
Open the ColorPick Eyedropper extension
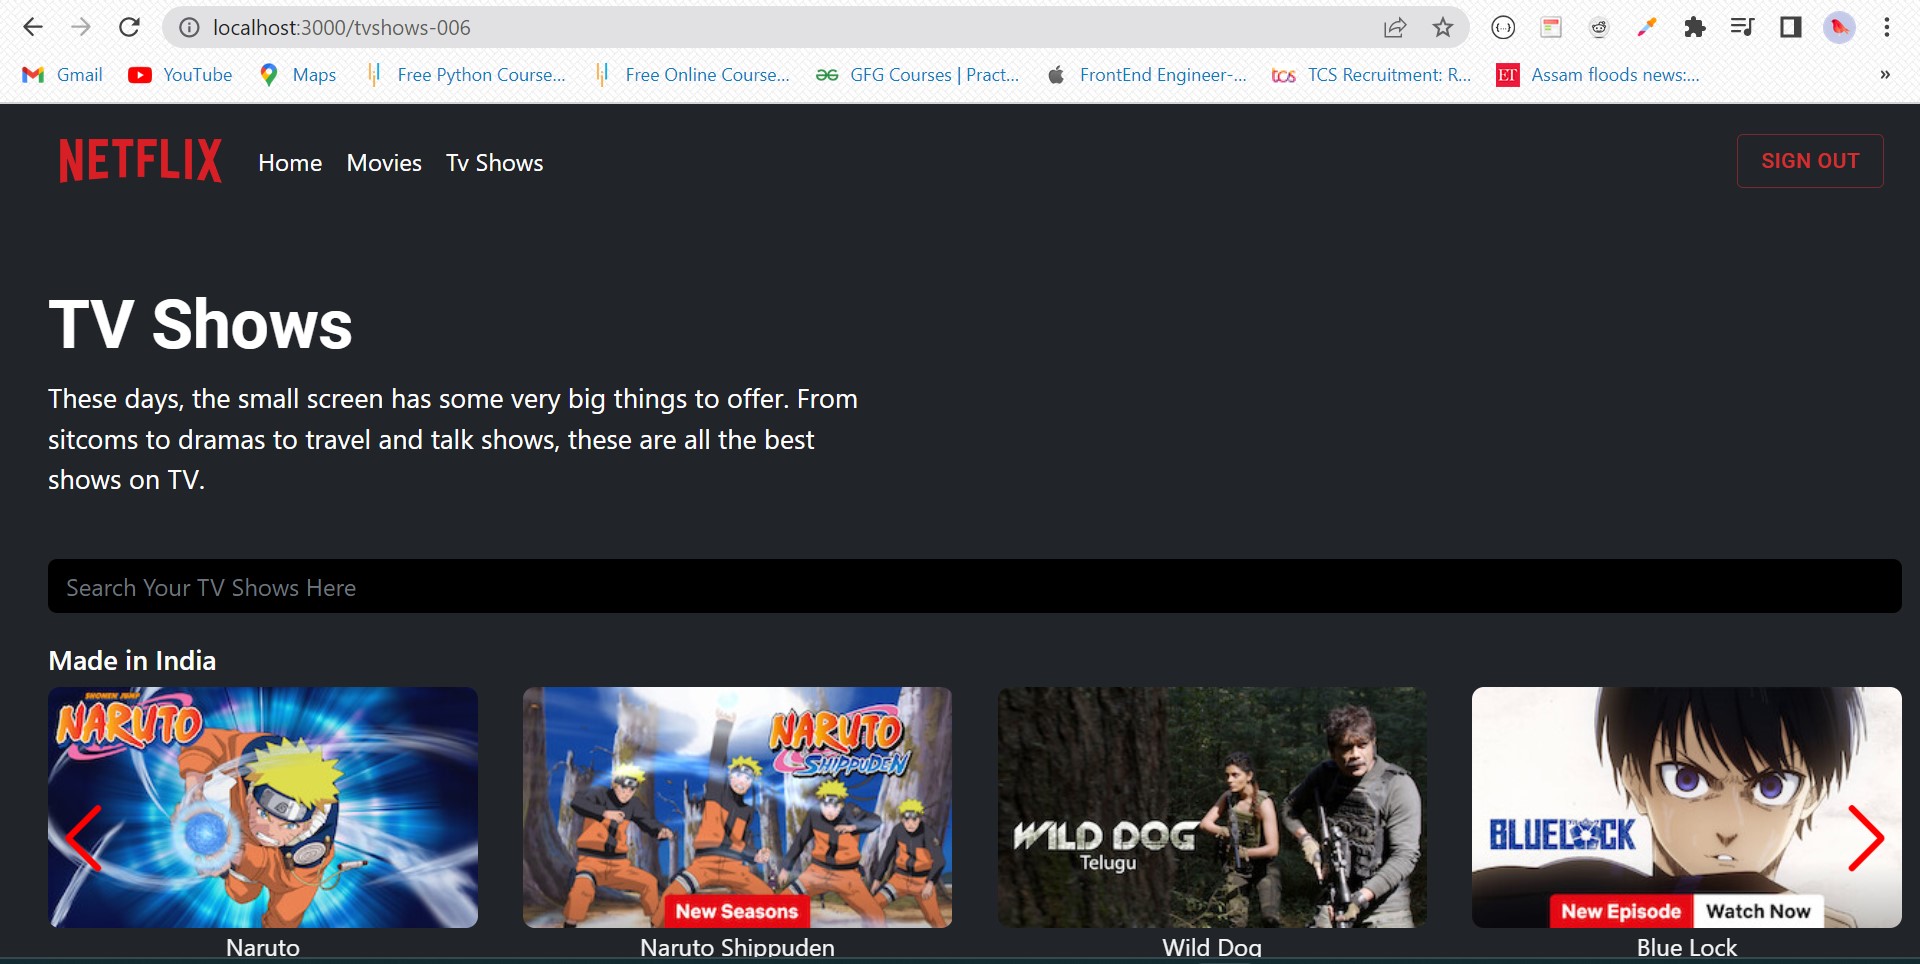coord(1646,27)
